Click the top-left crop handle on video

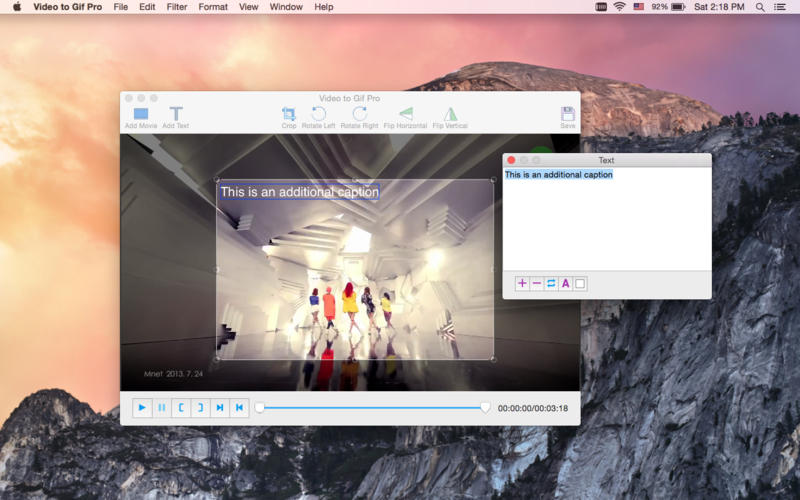217,180
